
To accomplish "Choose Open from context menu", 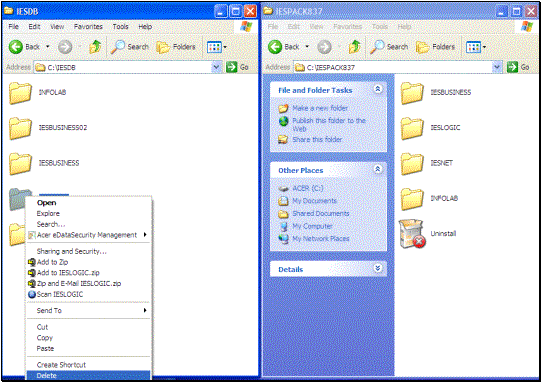I will pyautogui.click(x=88, y=203).
